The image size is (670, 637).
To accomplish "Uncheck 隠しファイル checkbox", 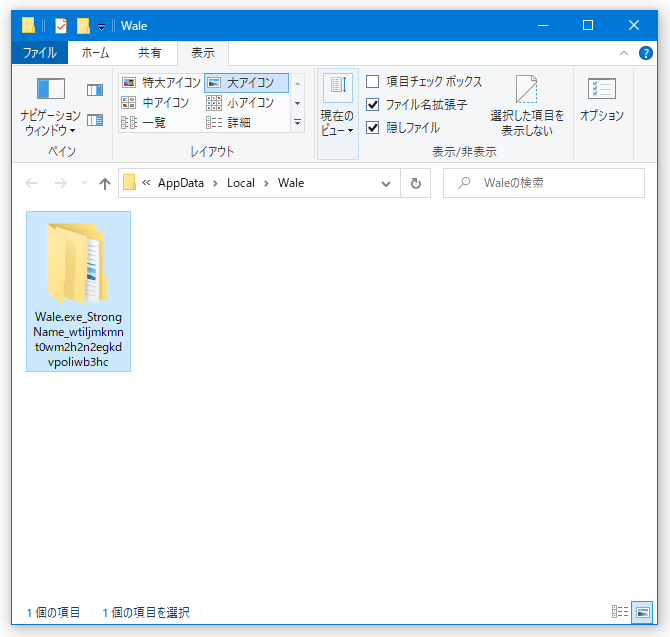I will [373, 127].
